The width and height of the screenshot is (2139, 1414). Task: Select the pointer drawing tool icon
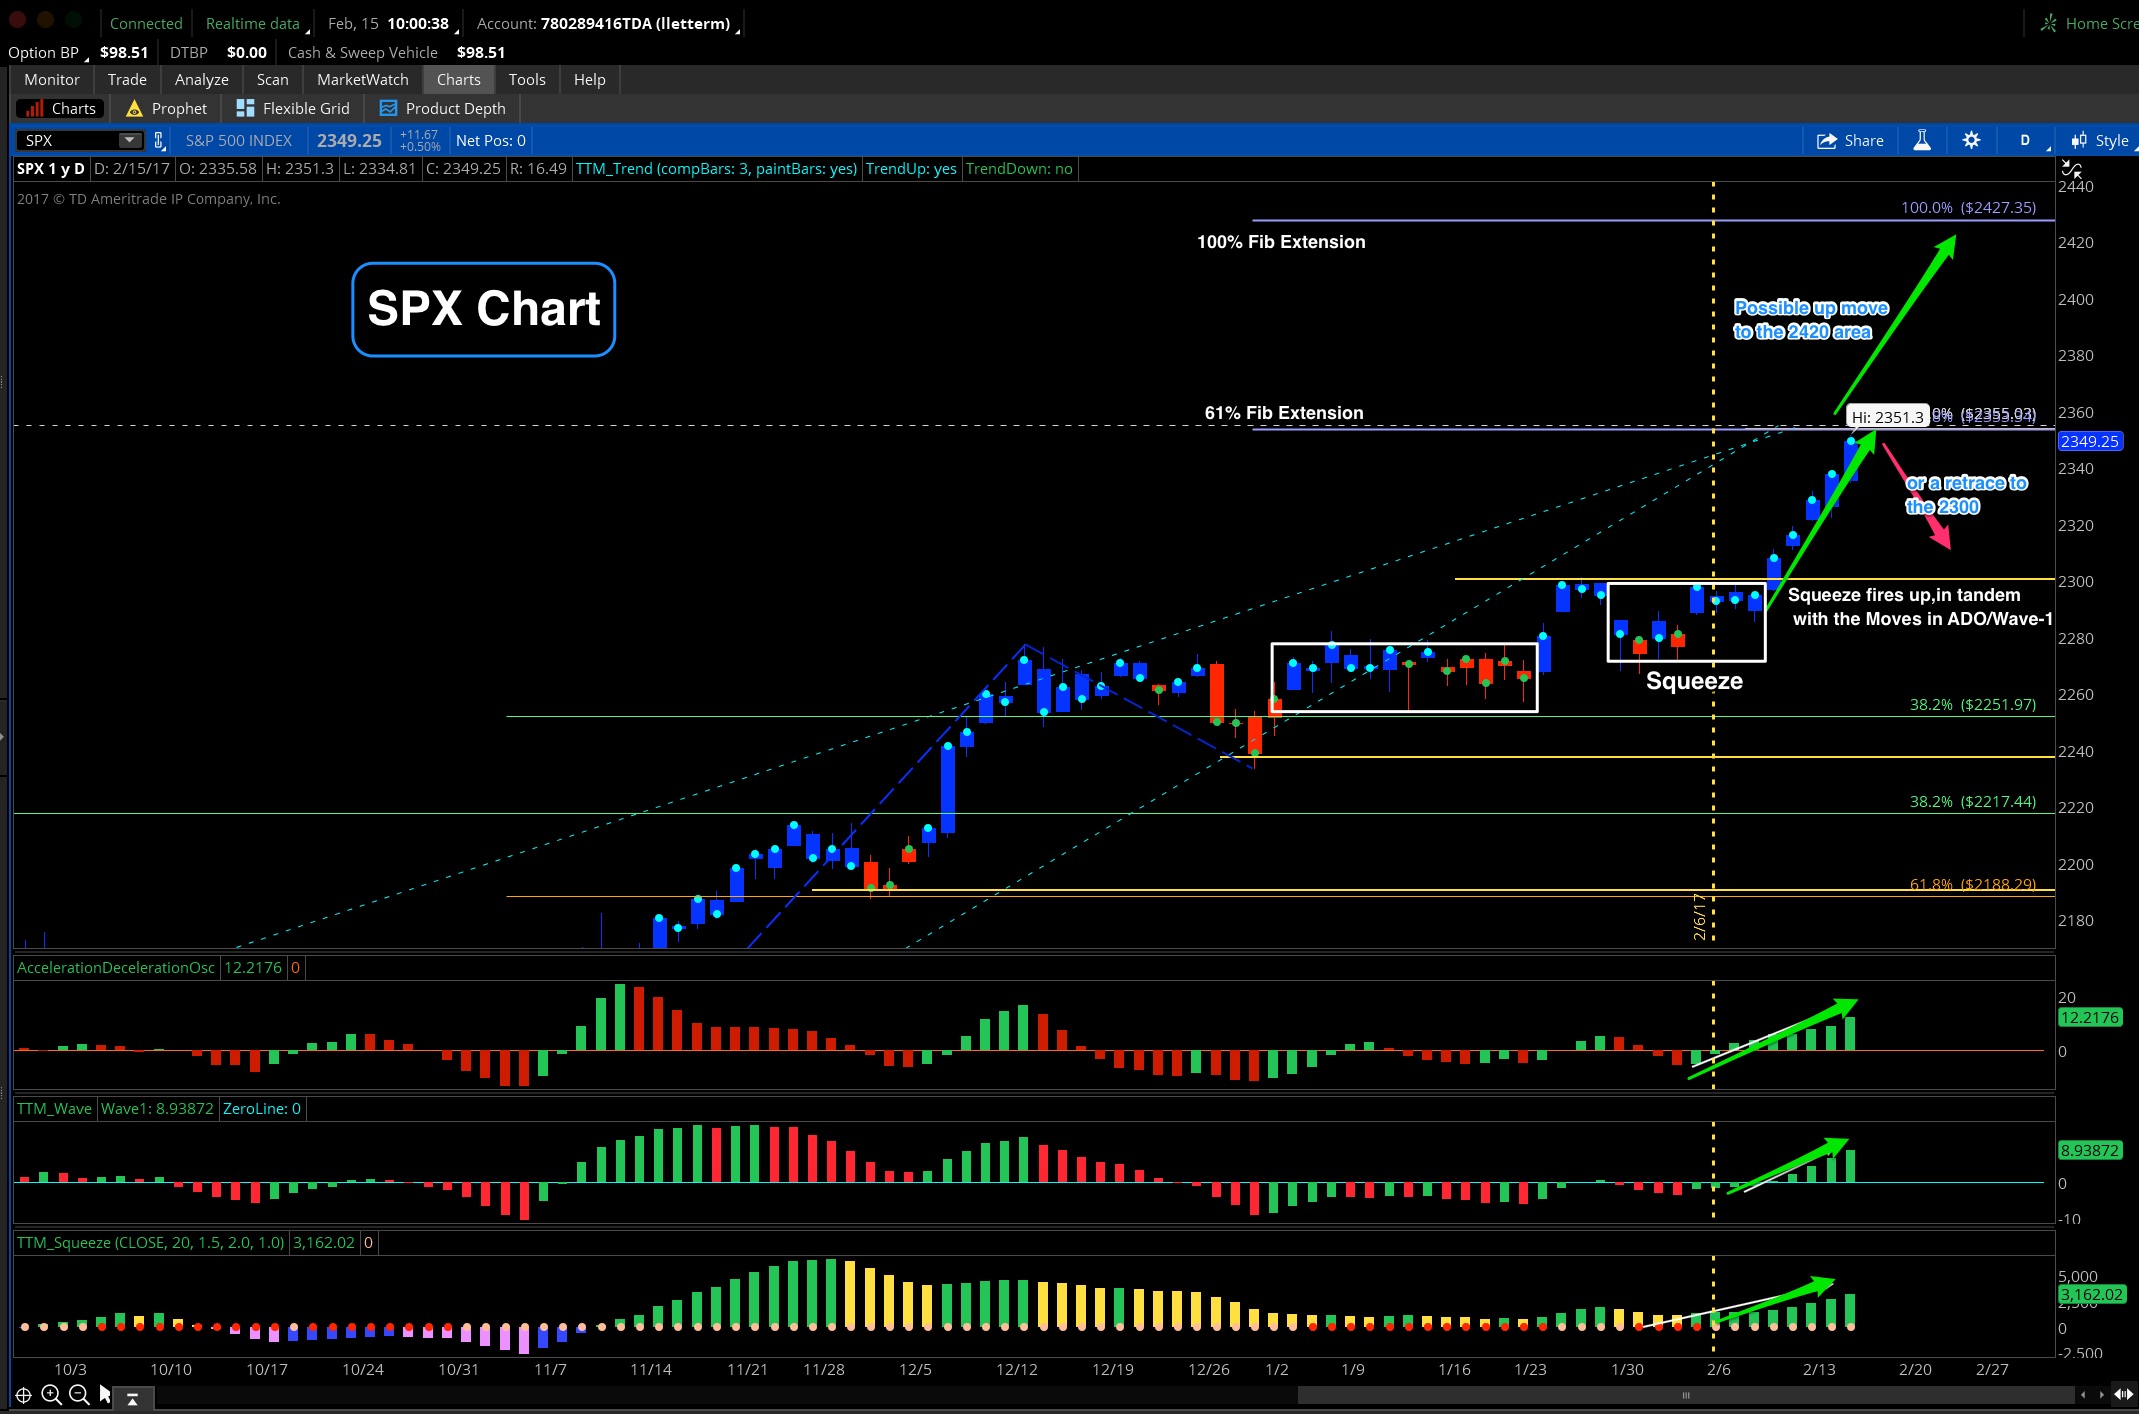coord(105,1395)
